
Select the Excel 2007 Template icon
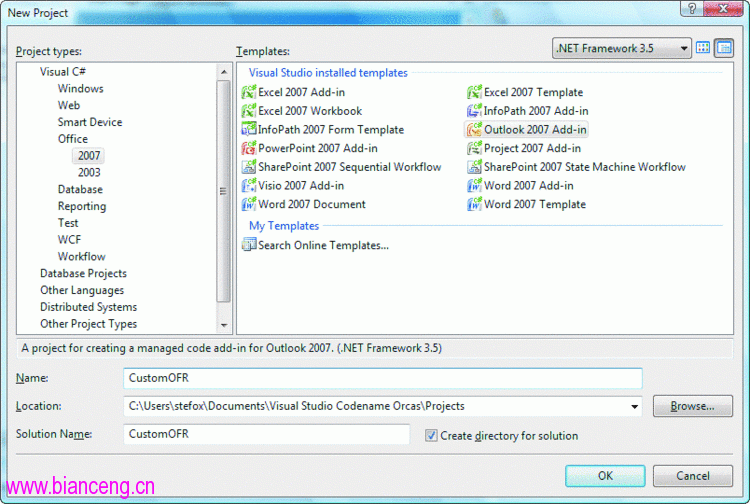pos(474,92)
